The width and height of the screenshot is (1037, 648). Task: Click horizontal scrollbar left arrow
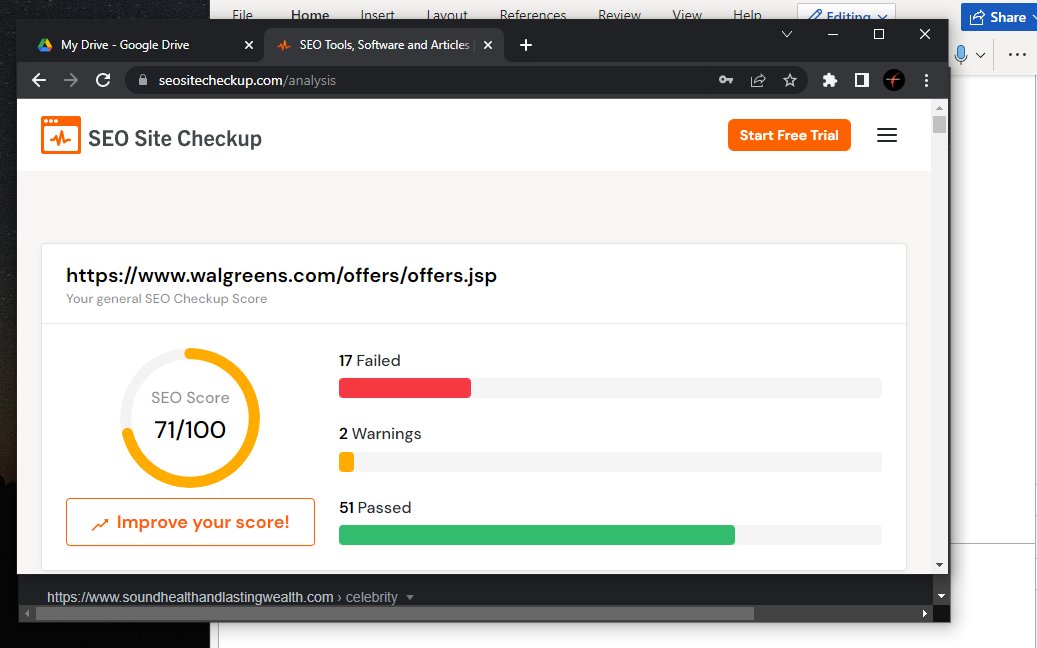(x=26, y=614)
